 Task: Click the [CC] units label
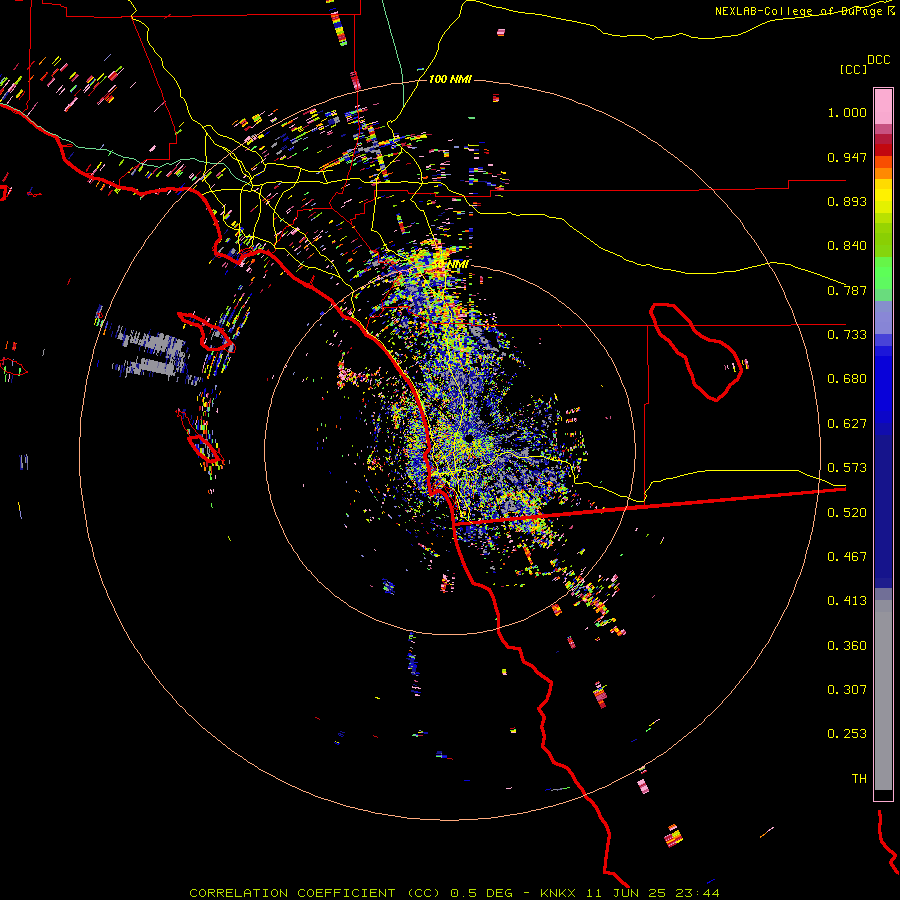click(853, 70)
